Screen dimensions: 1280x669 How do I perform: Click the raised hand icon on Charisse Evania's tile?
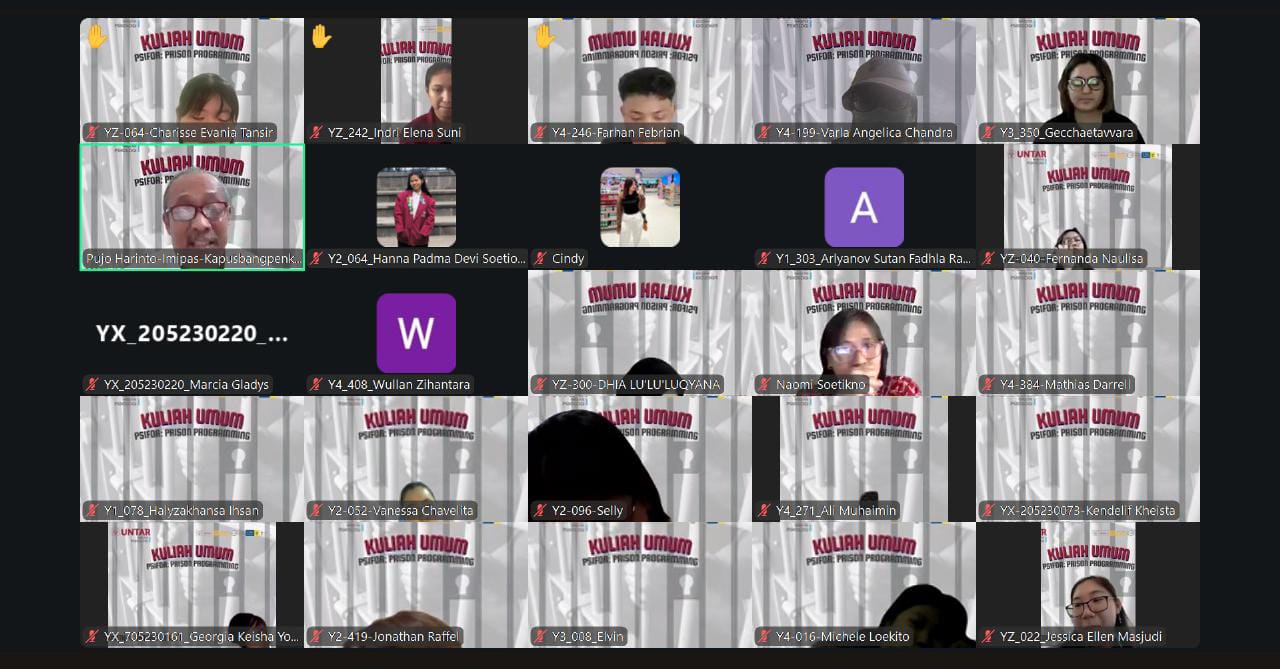coord(96,37)
